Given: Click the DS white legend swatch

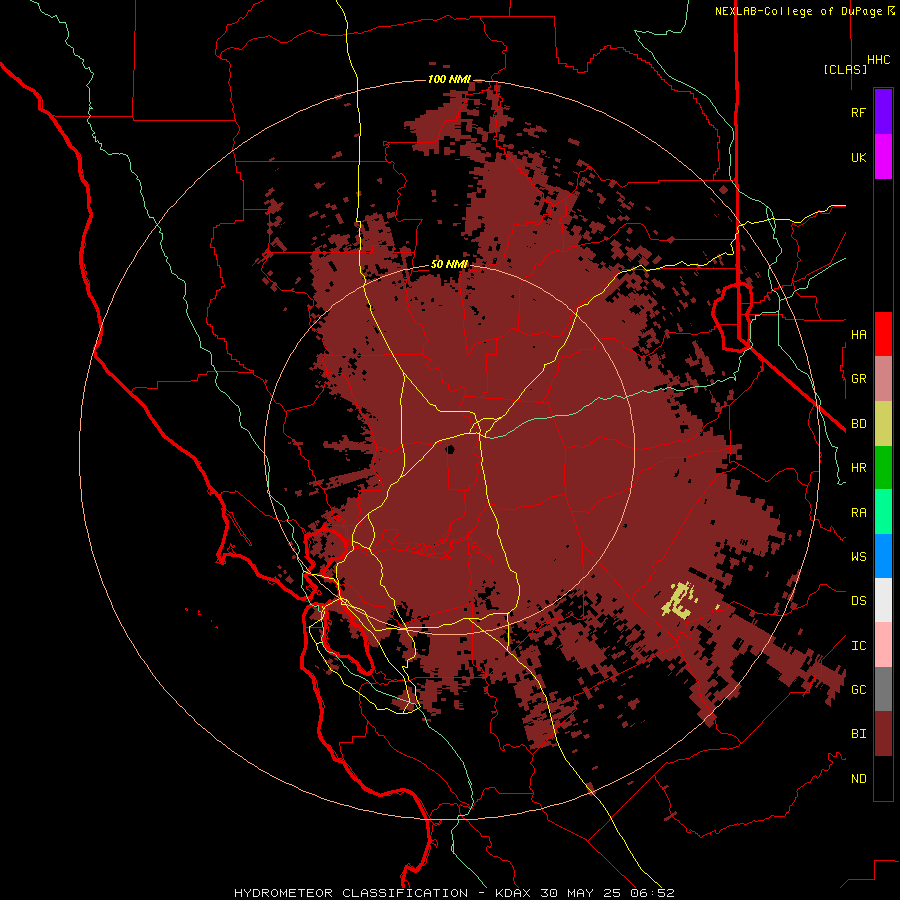Looking at the screenshot, I should click(883, 600).
